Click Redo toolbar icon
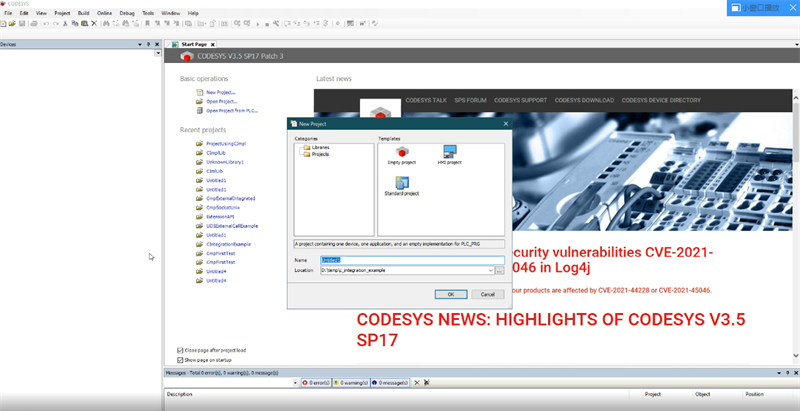This screenshot has height=411, width=800. pyautogui.click(x=56, y=23)
